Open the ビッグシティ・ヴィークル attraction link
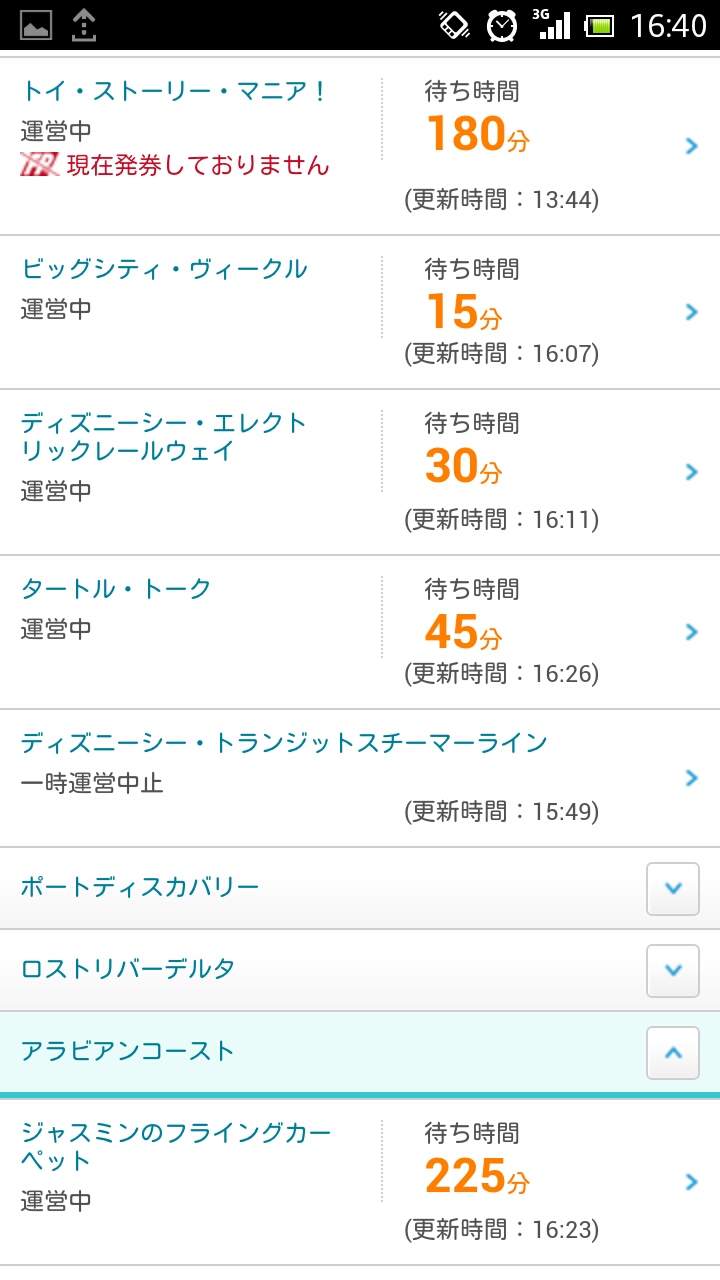The height and width of the screenshot is (1280, 720). (x=164, y=269)
